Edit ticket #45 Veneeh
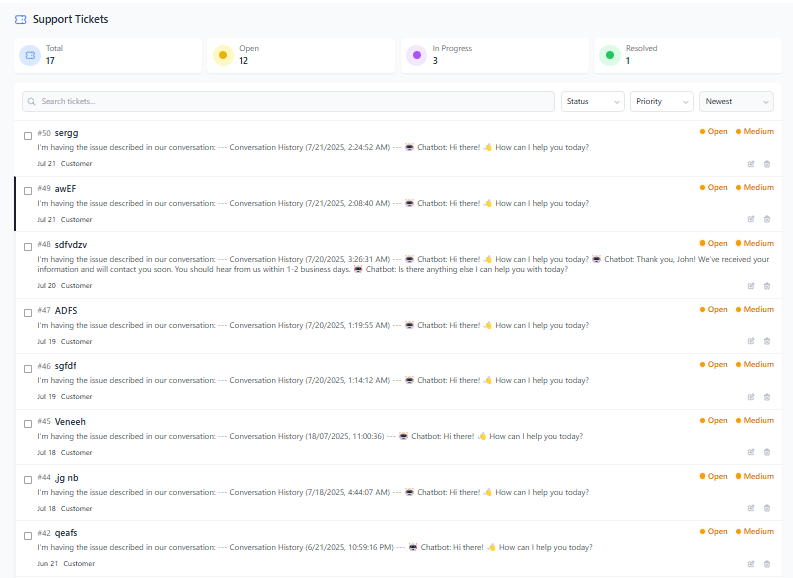 pyautogui.click(x=751, y=452)
